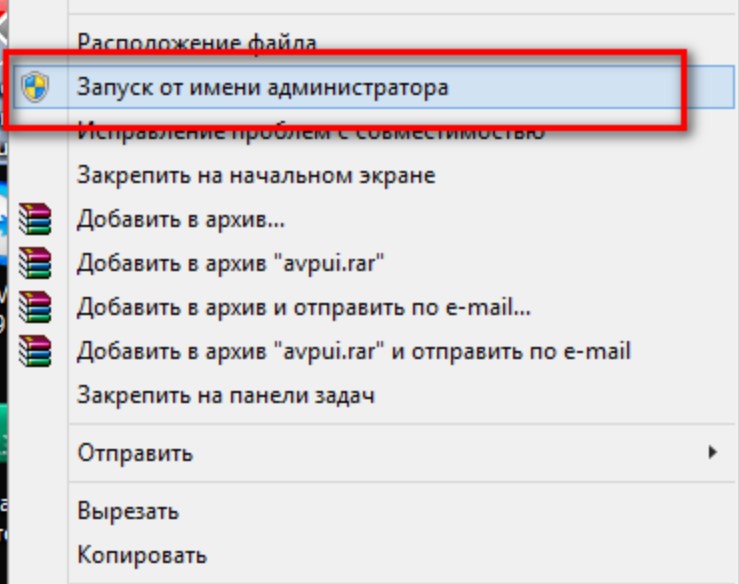Image resolution: width=739 pixels, height=584 pixels.
Task: Select 'Вырезать' from context menu
Action: click(128, 511)
